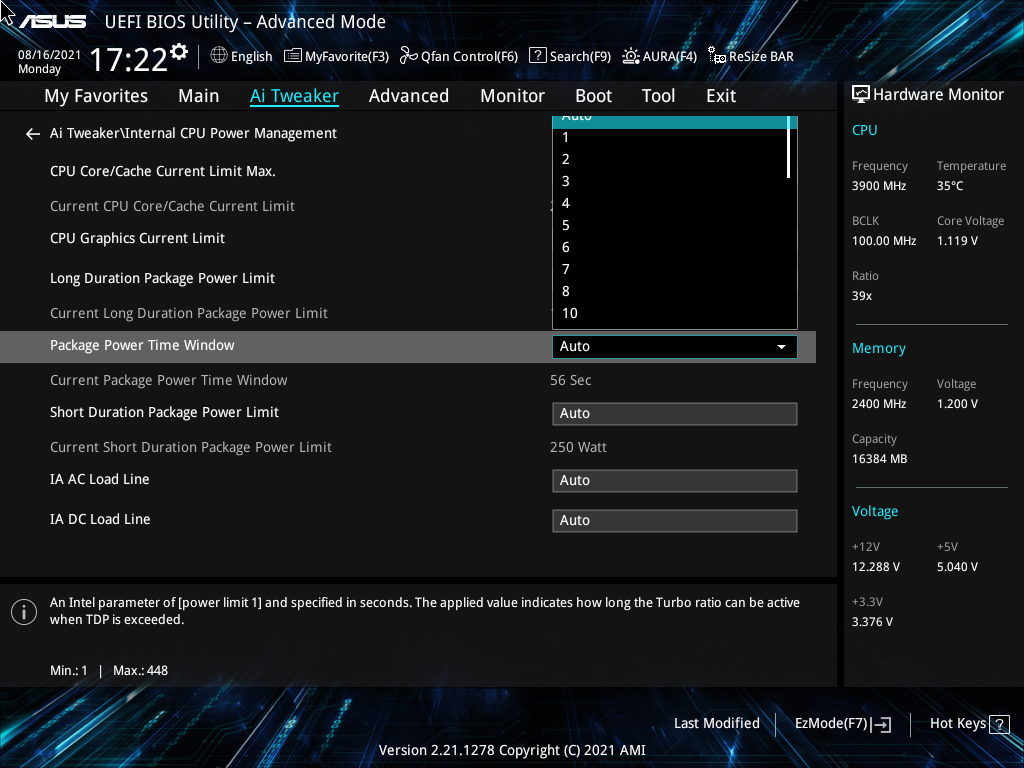Click the Memory Capacity 16384 MB value
The height and width of the screenshot is (768, 1024).
pos(879,459)
